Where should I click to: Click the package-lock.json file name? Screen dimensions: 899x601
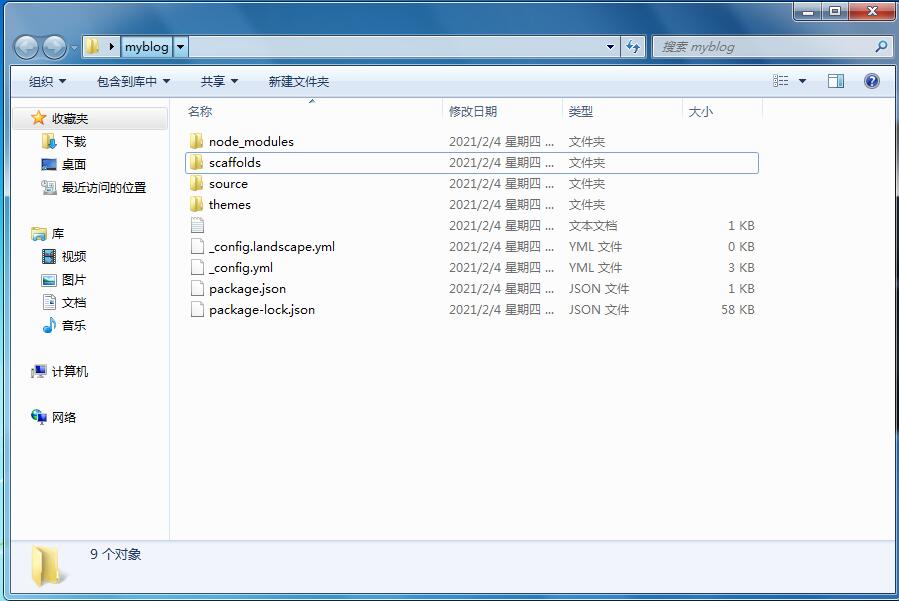pyautogui.click(x=262, y=310)
